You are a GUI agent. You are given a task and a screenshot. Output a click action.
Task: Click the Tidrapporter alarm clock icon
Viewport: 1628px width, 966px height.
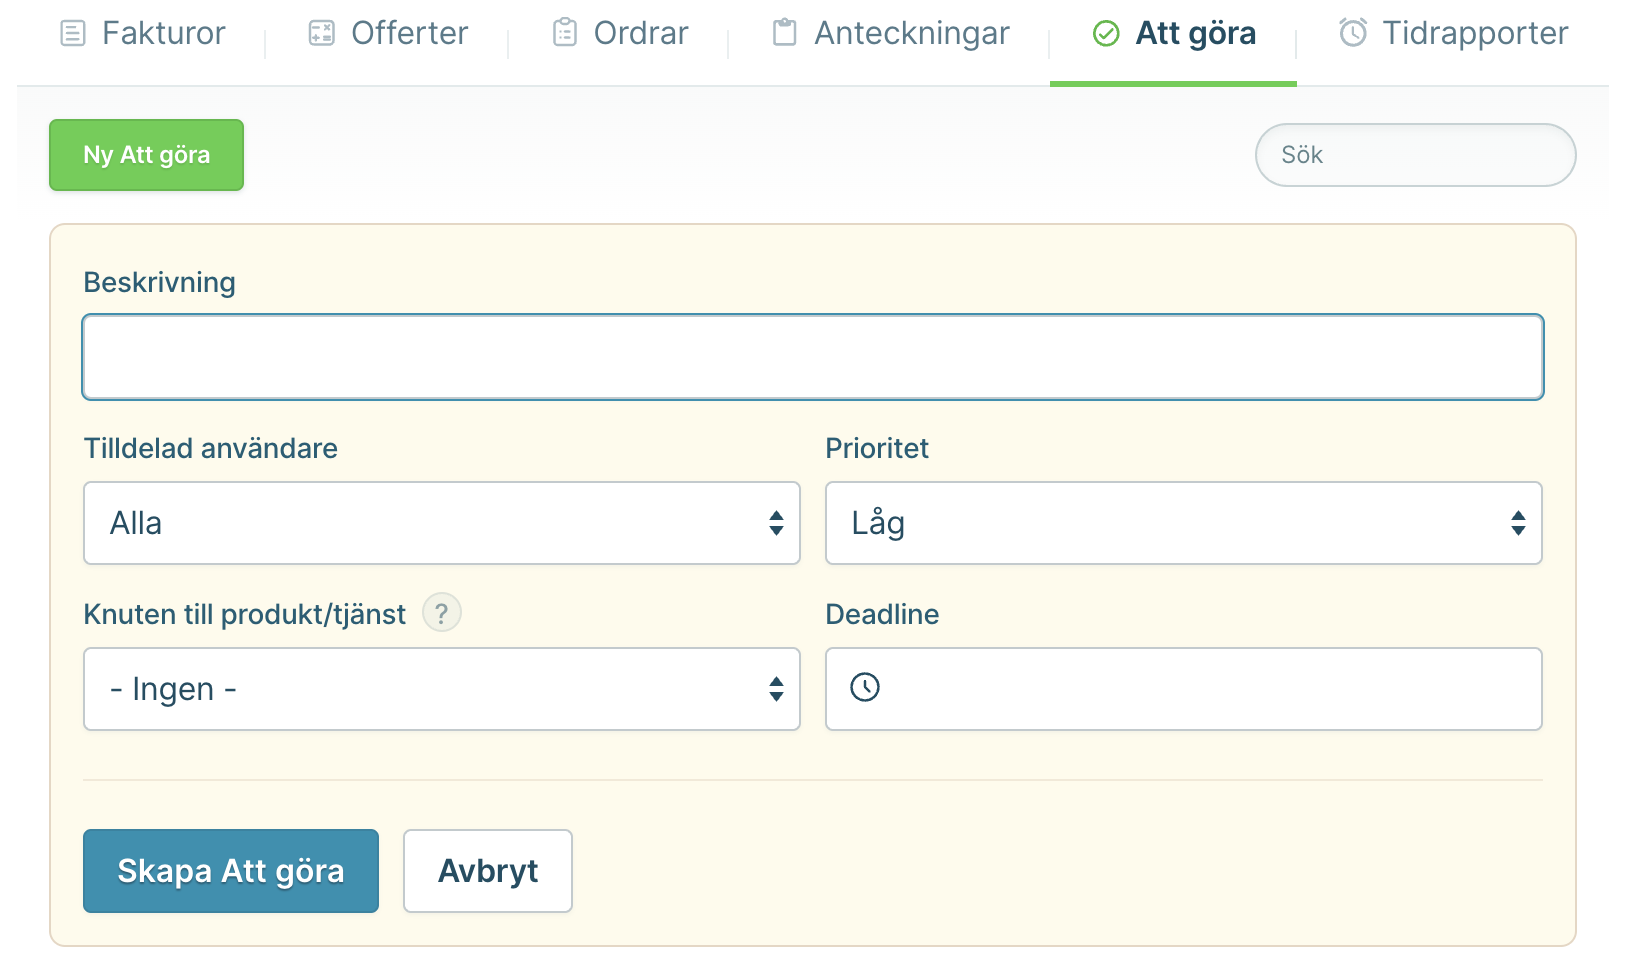pyautogui.click(x=1353, y=33)
